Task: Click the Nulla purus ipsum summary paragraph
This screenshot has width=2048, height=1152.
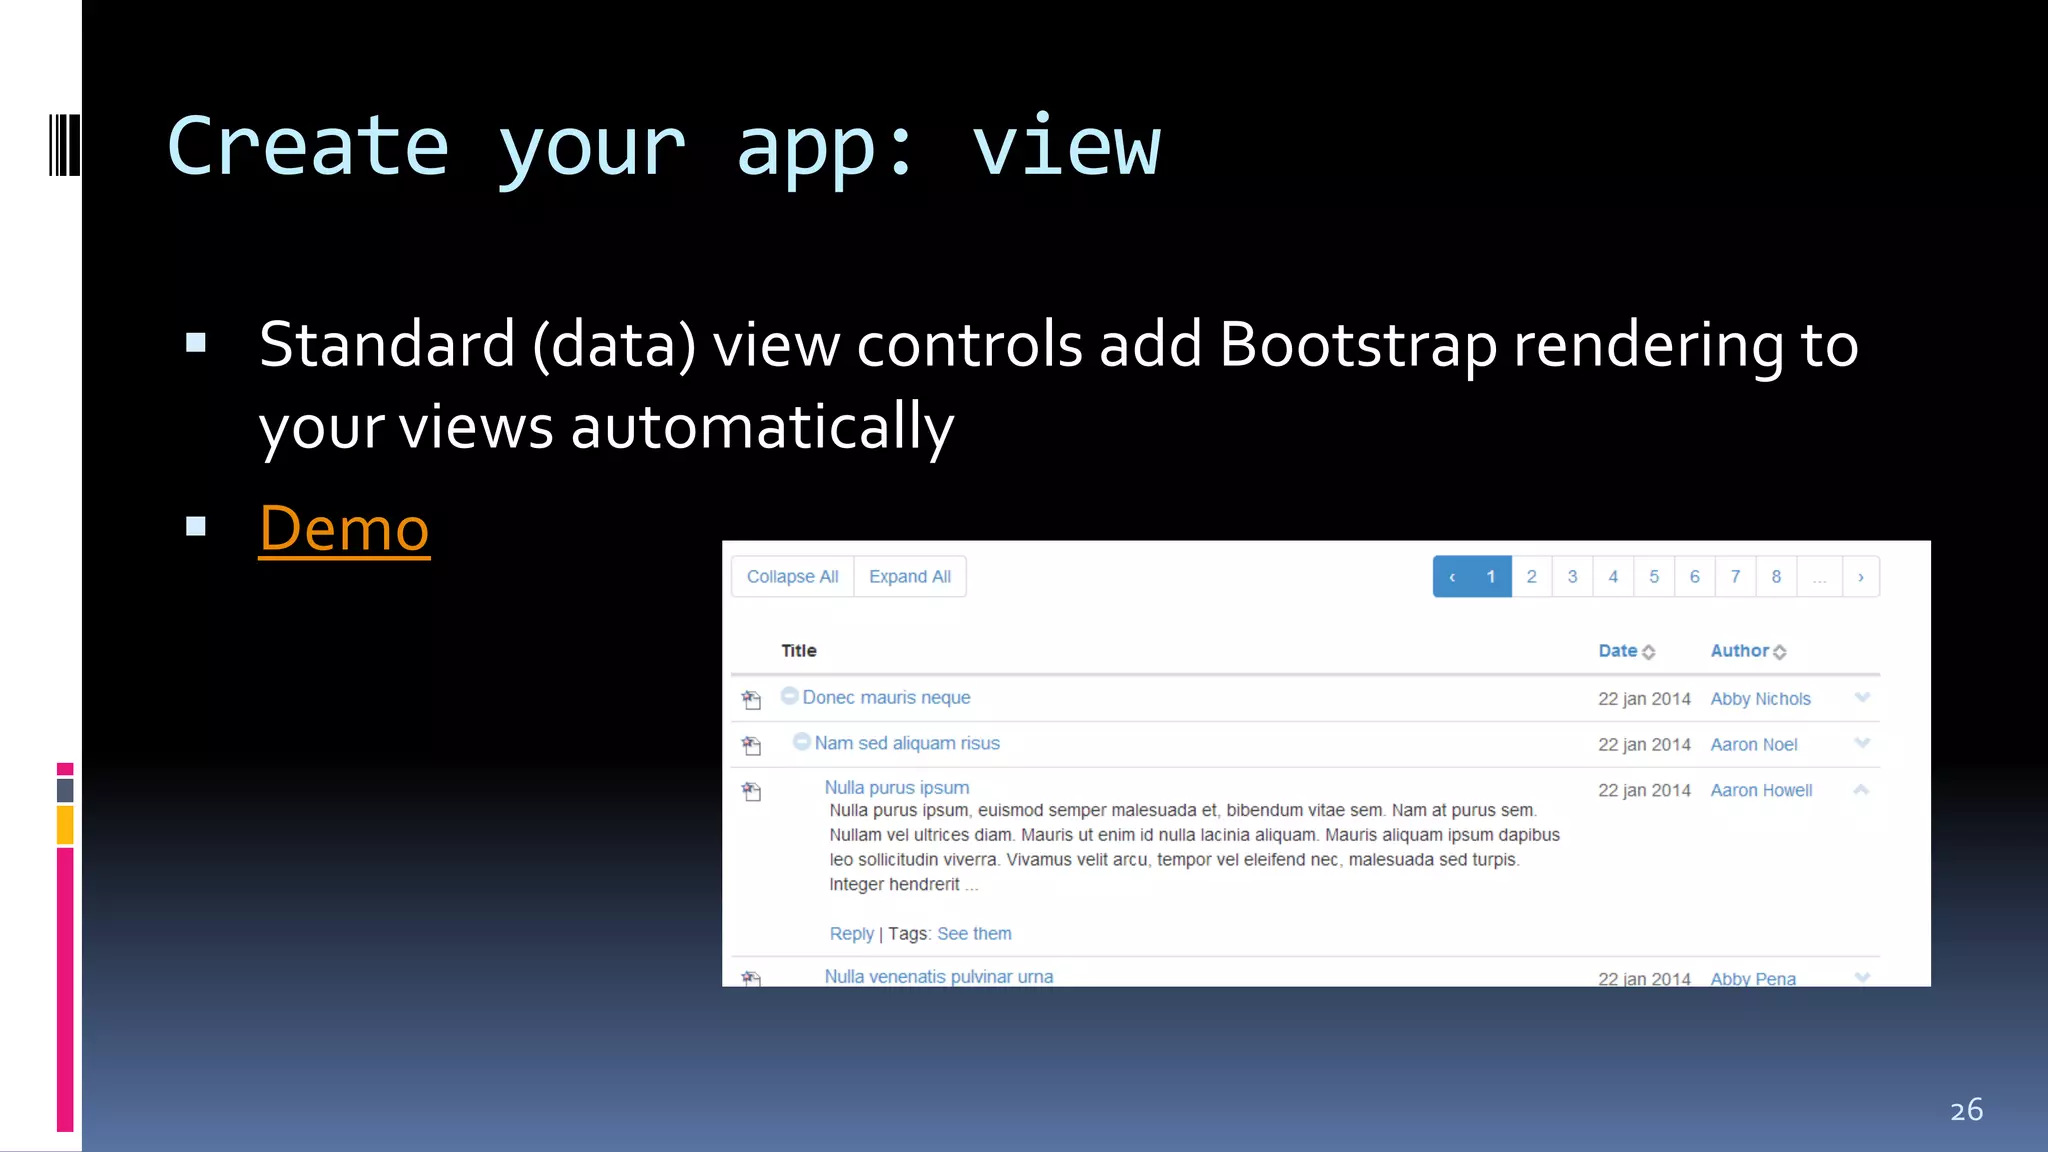Action: click(1194, 847)
